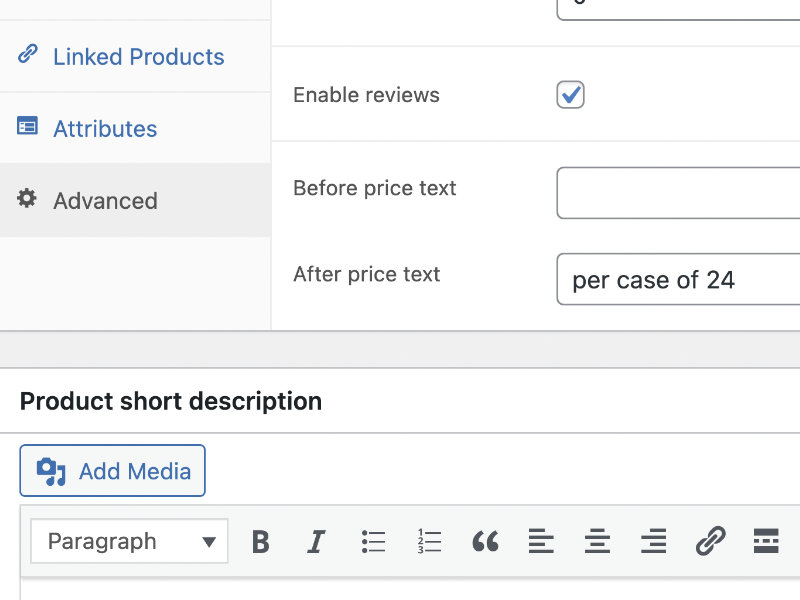Center align the text
This screenshot has height=600, width=800.
[x=597, y=541]
